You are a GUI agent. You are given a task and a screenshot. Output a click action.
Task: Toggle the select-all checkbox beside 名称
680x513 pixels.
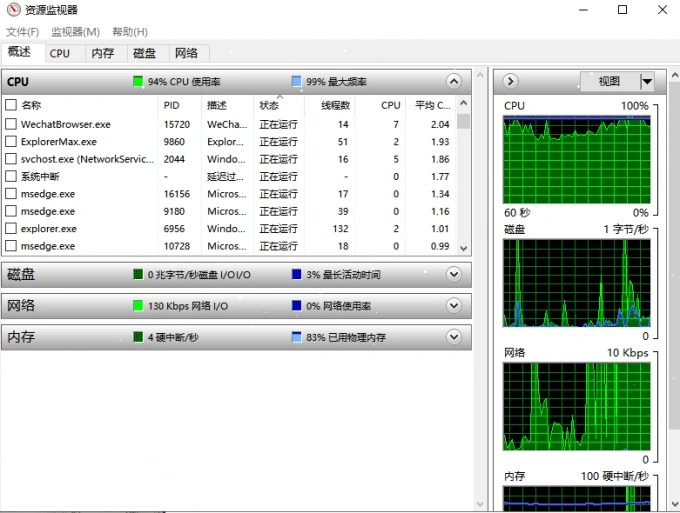pyautogui.click(x=11, y=105)
